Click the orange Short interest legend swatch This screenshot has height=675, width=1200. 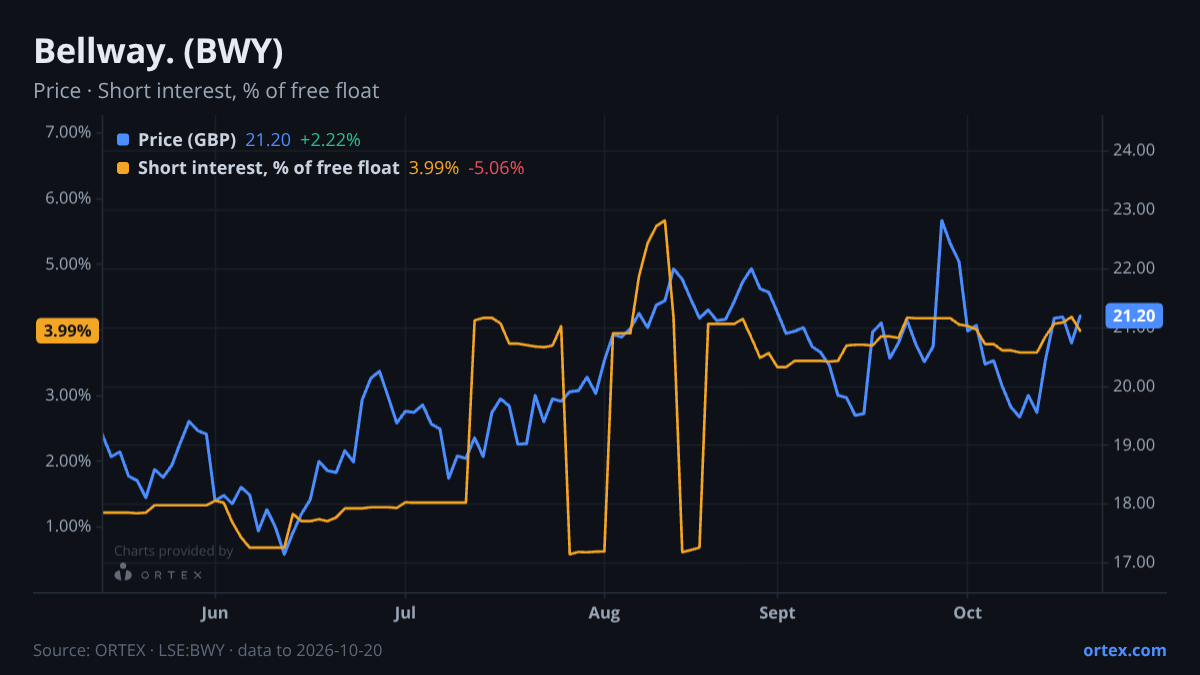click(x=123, y=168)
